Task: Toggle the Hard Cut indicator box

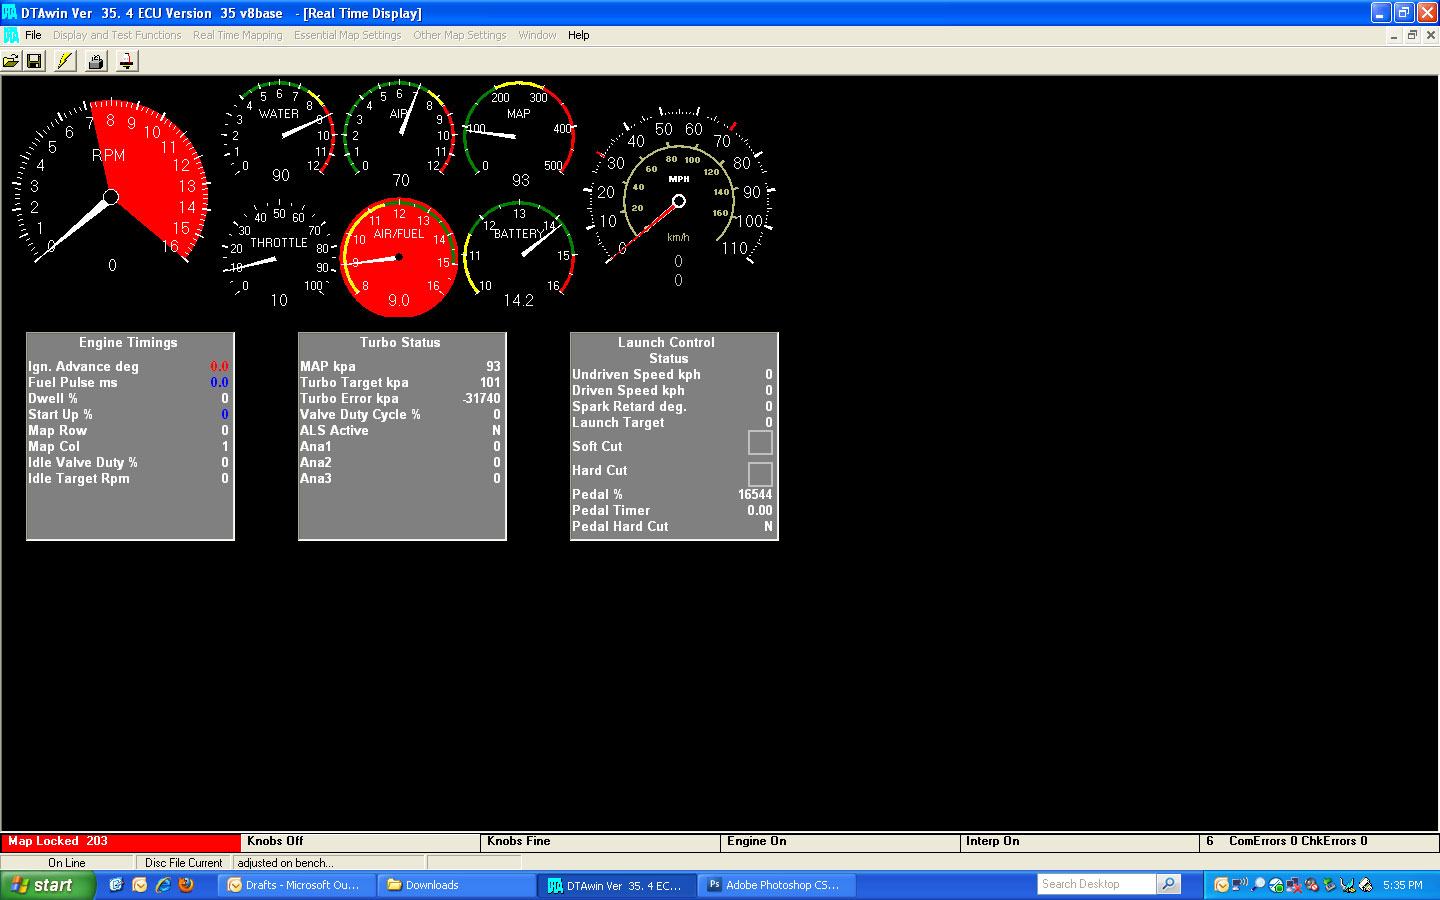Action: click(760, 473)
